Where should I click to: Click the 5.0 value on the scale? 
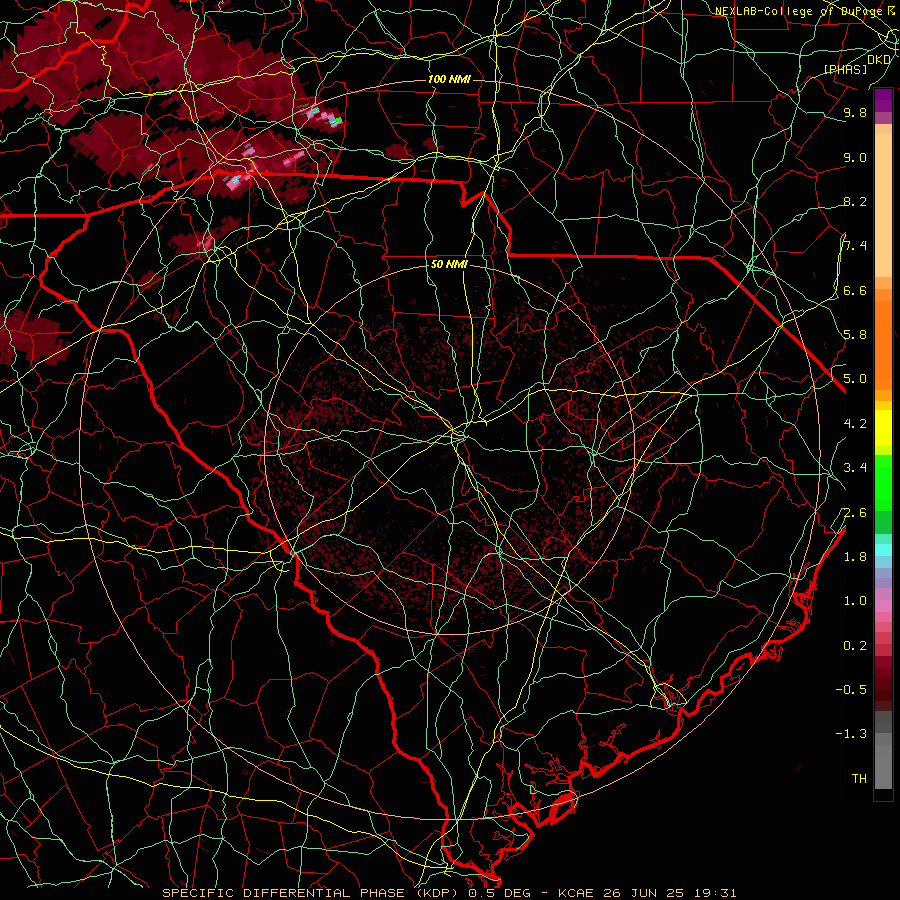[855, 379]
